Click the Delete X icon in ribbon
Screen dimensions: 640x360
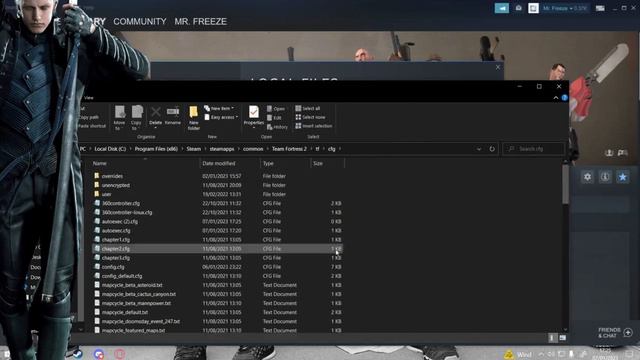[156, 116]
